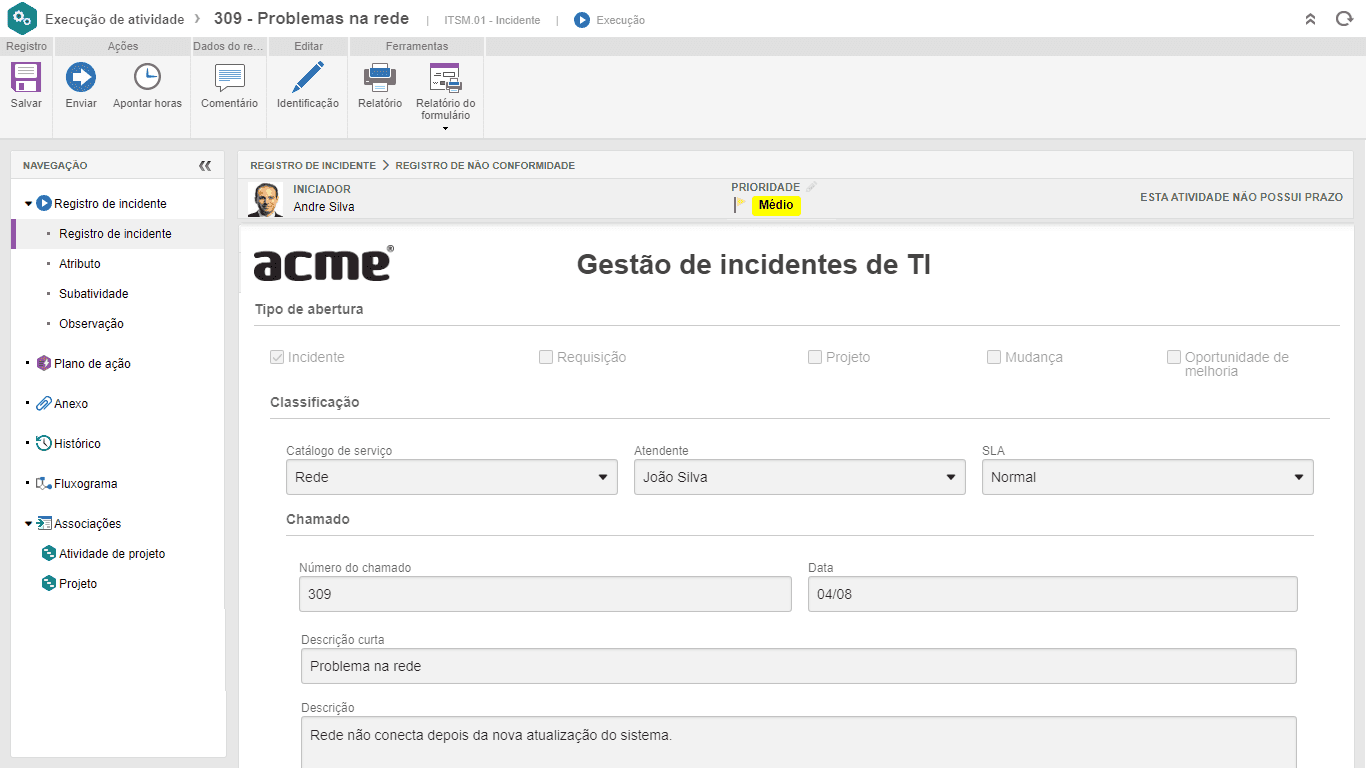Click the Enviar arrow icon
Viewport: 1366px width, 768px height.
(81, 77)
